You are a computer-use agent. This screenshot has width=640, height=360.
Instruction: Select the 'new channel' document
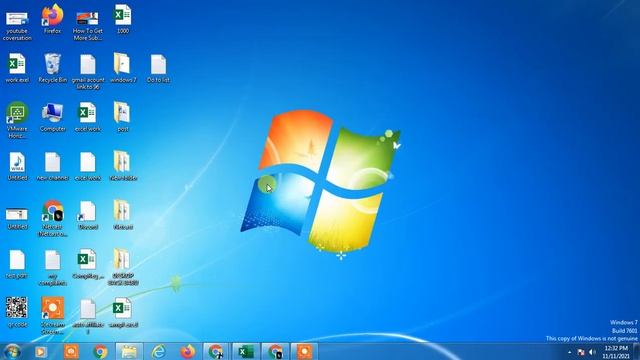52,166
